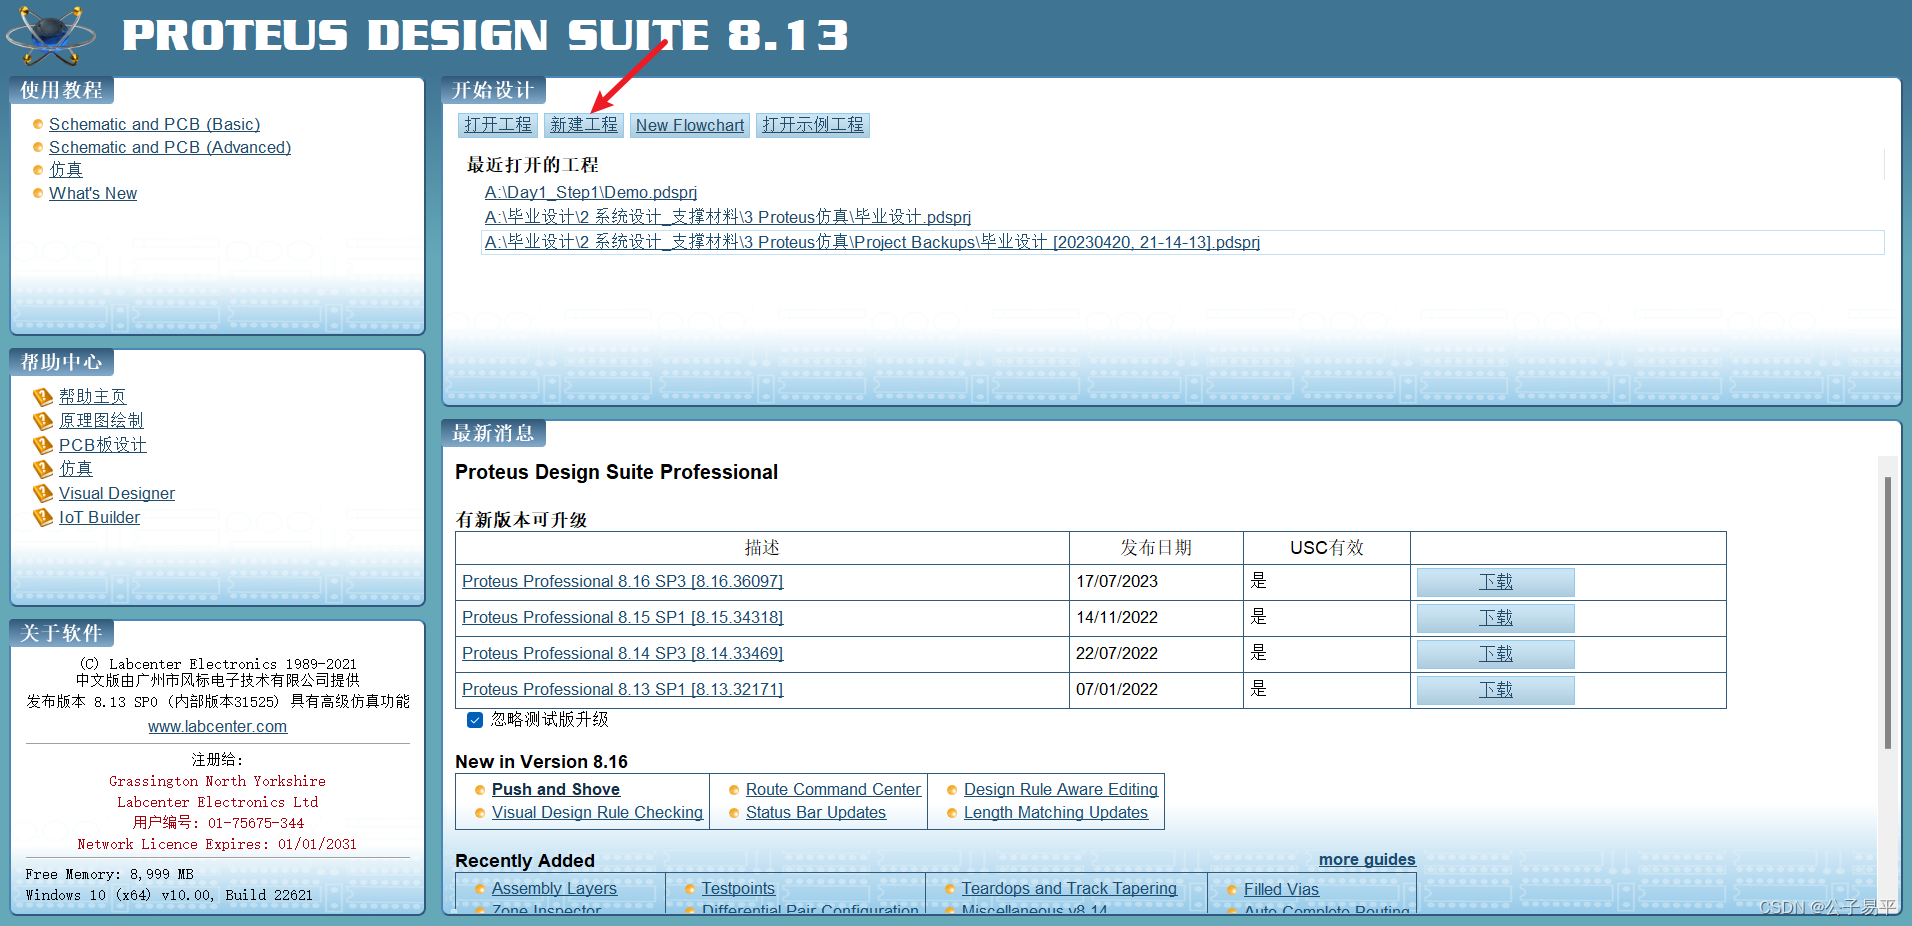Viewport: 1912px width, 926px height.
Task: Open Assembly Layers guide
Action: coord(554,889)
